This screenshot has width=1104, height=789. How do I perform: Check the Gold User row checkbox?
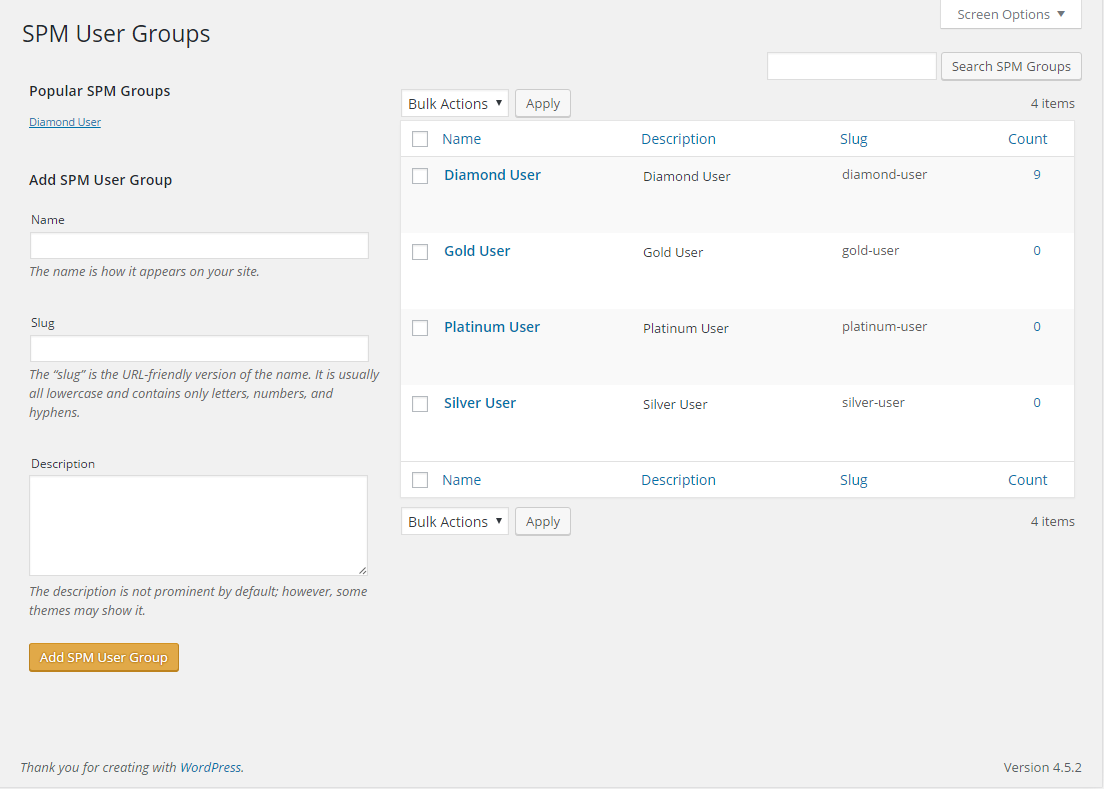[x=420, y=252]
